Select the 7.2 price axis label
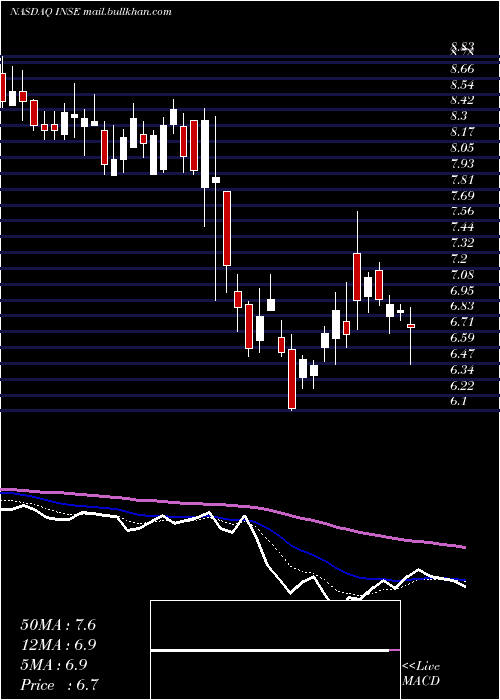500x700 pixels. coord(459,259)
